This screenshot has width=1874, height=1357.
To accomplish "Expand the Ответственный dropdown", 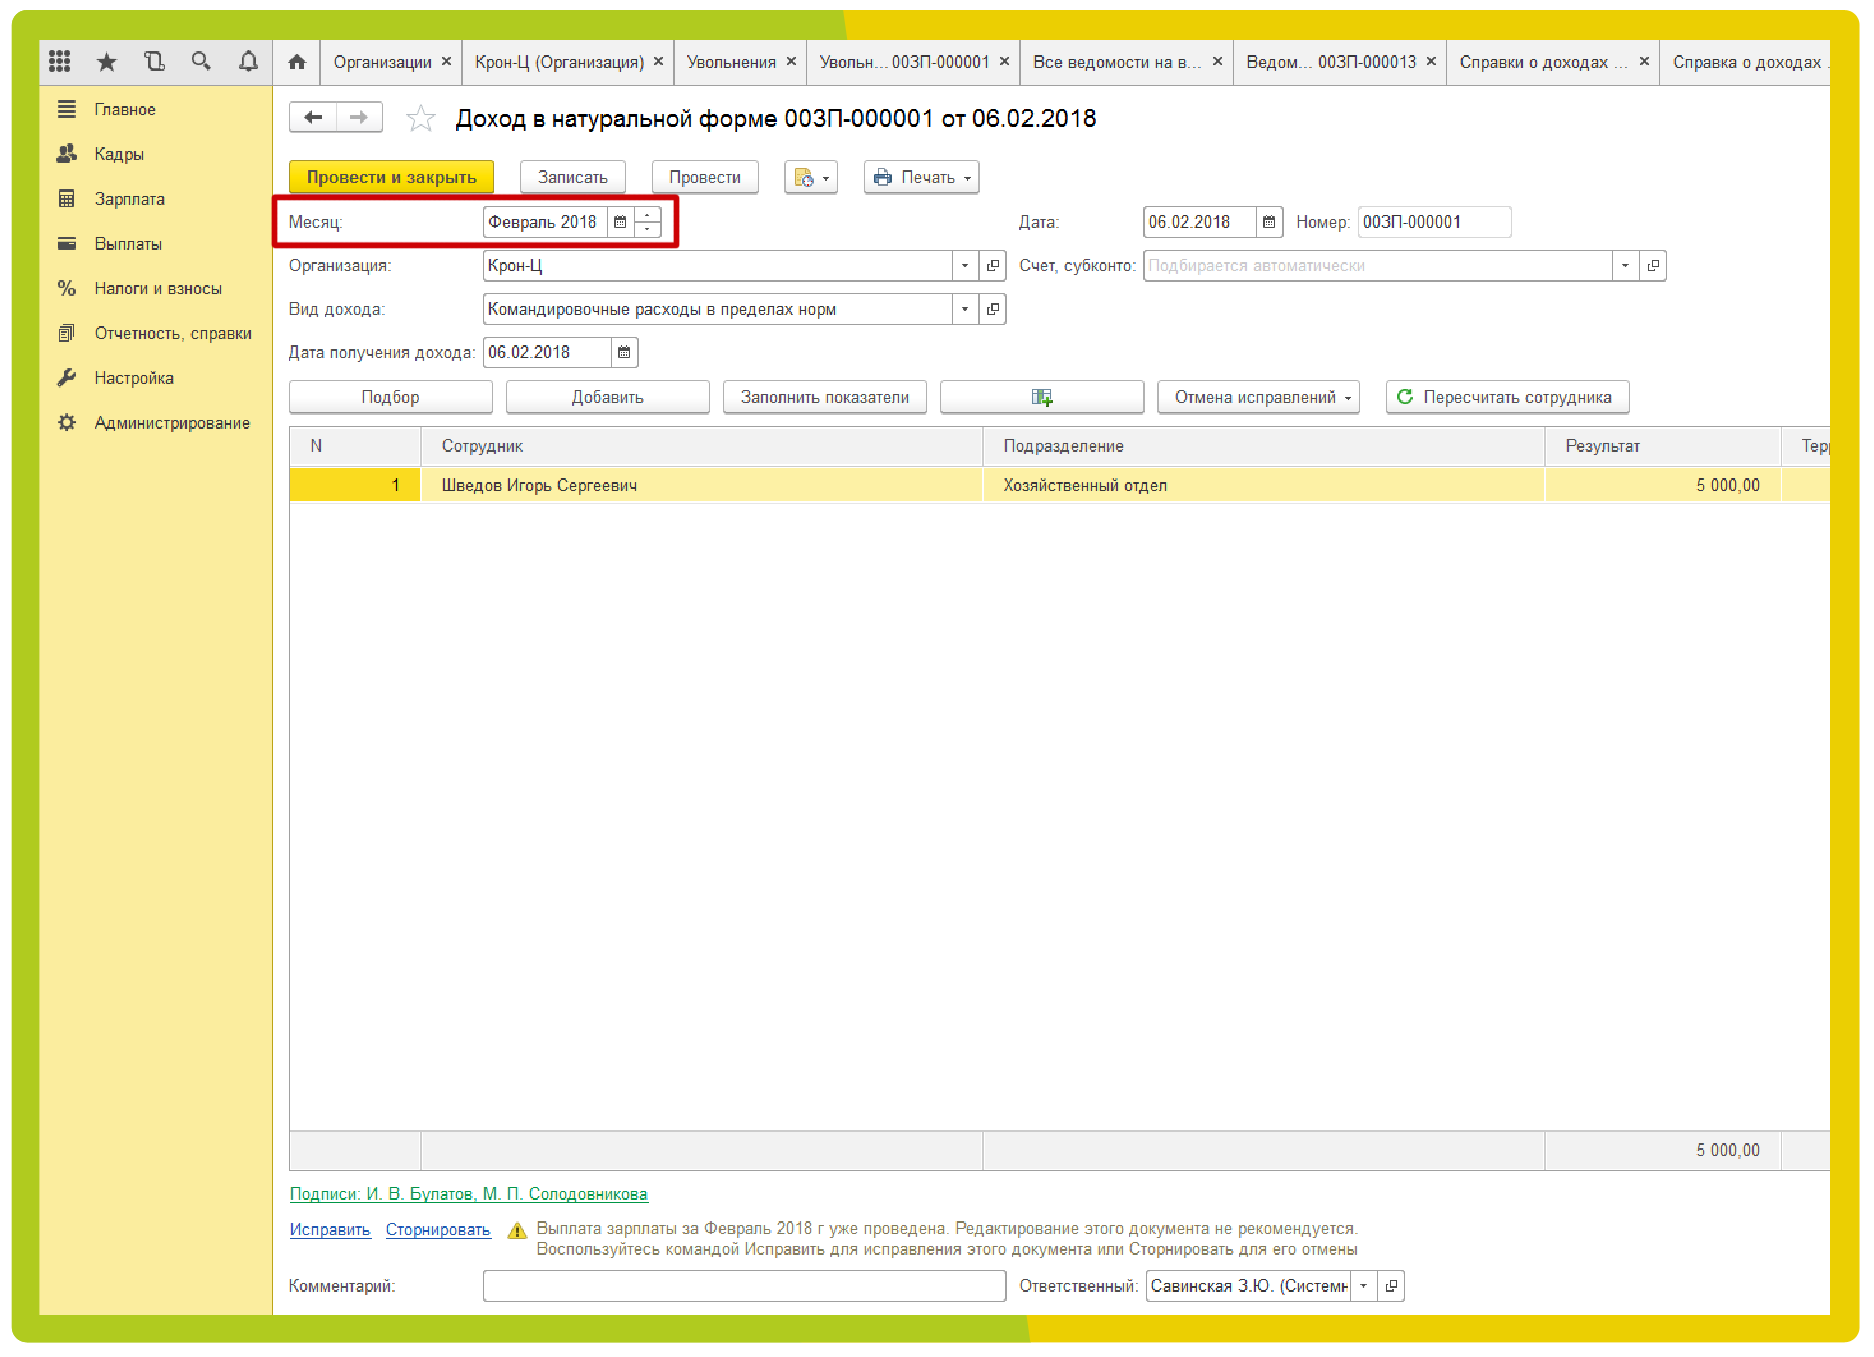I will pos(1363,1286).
